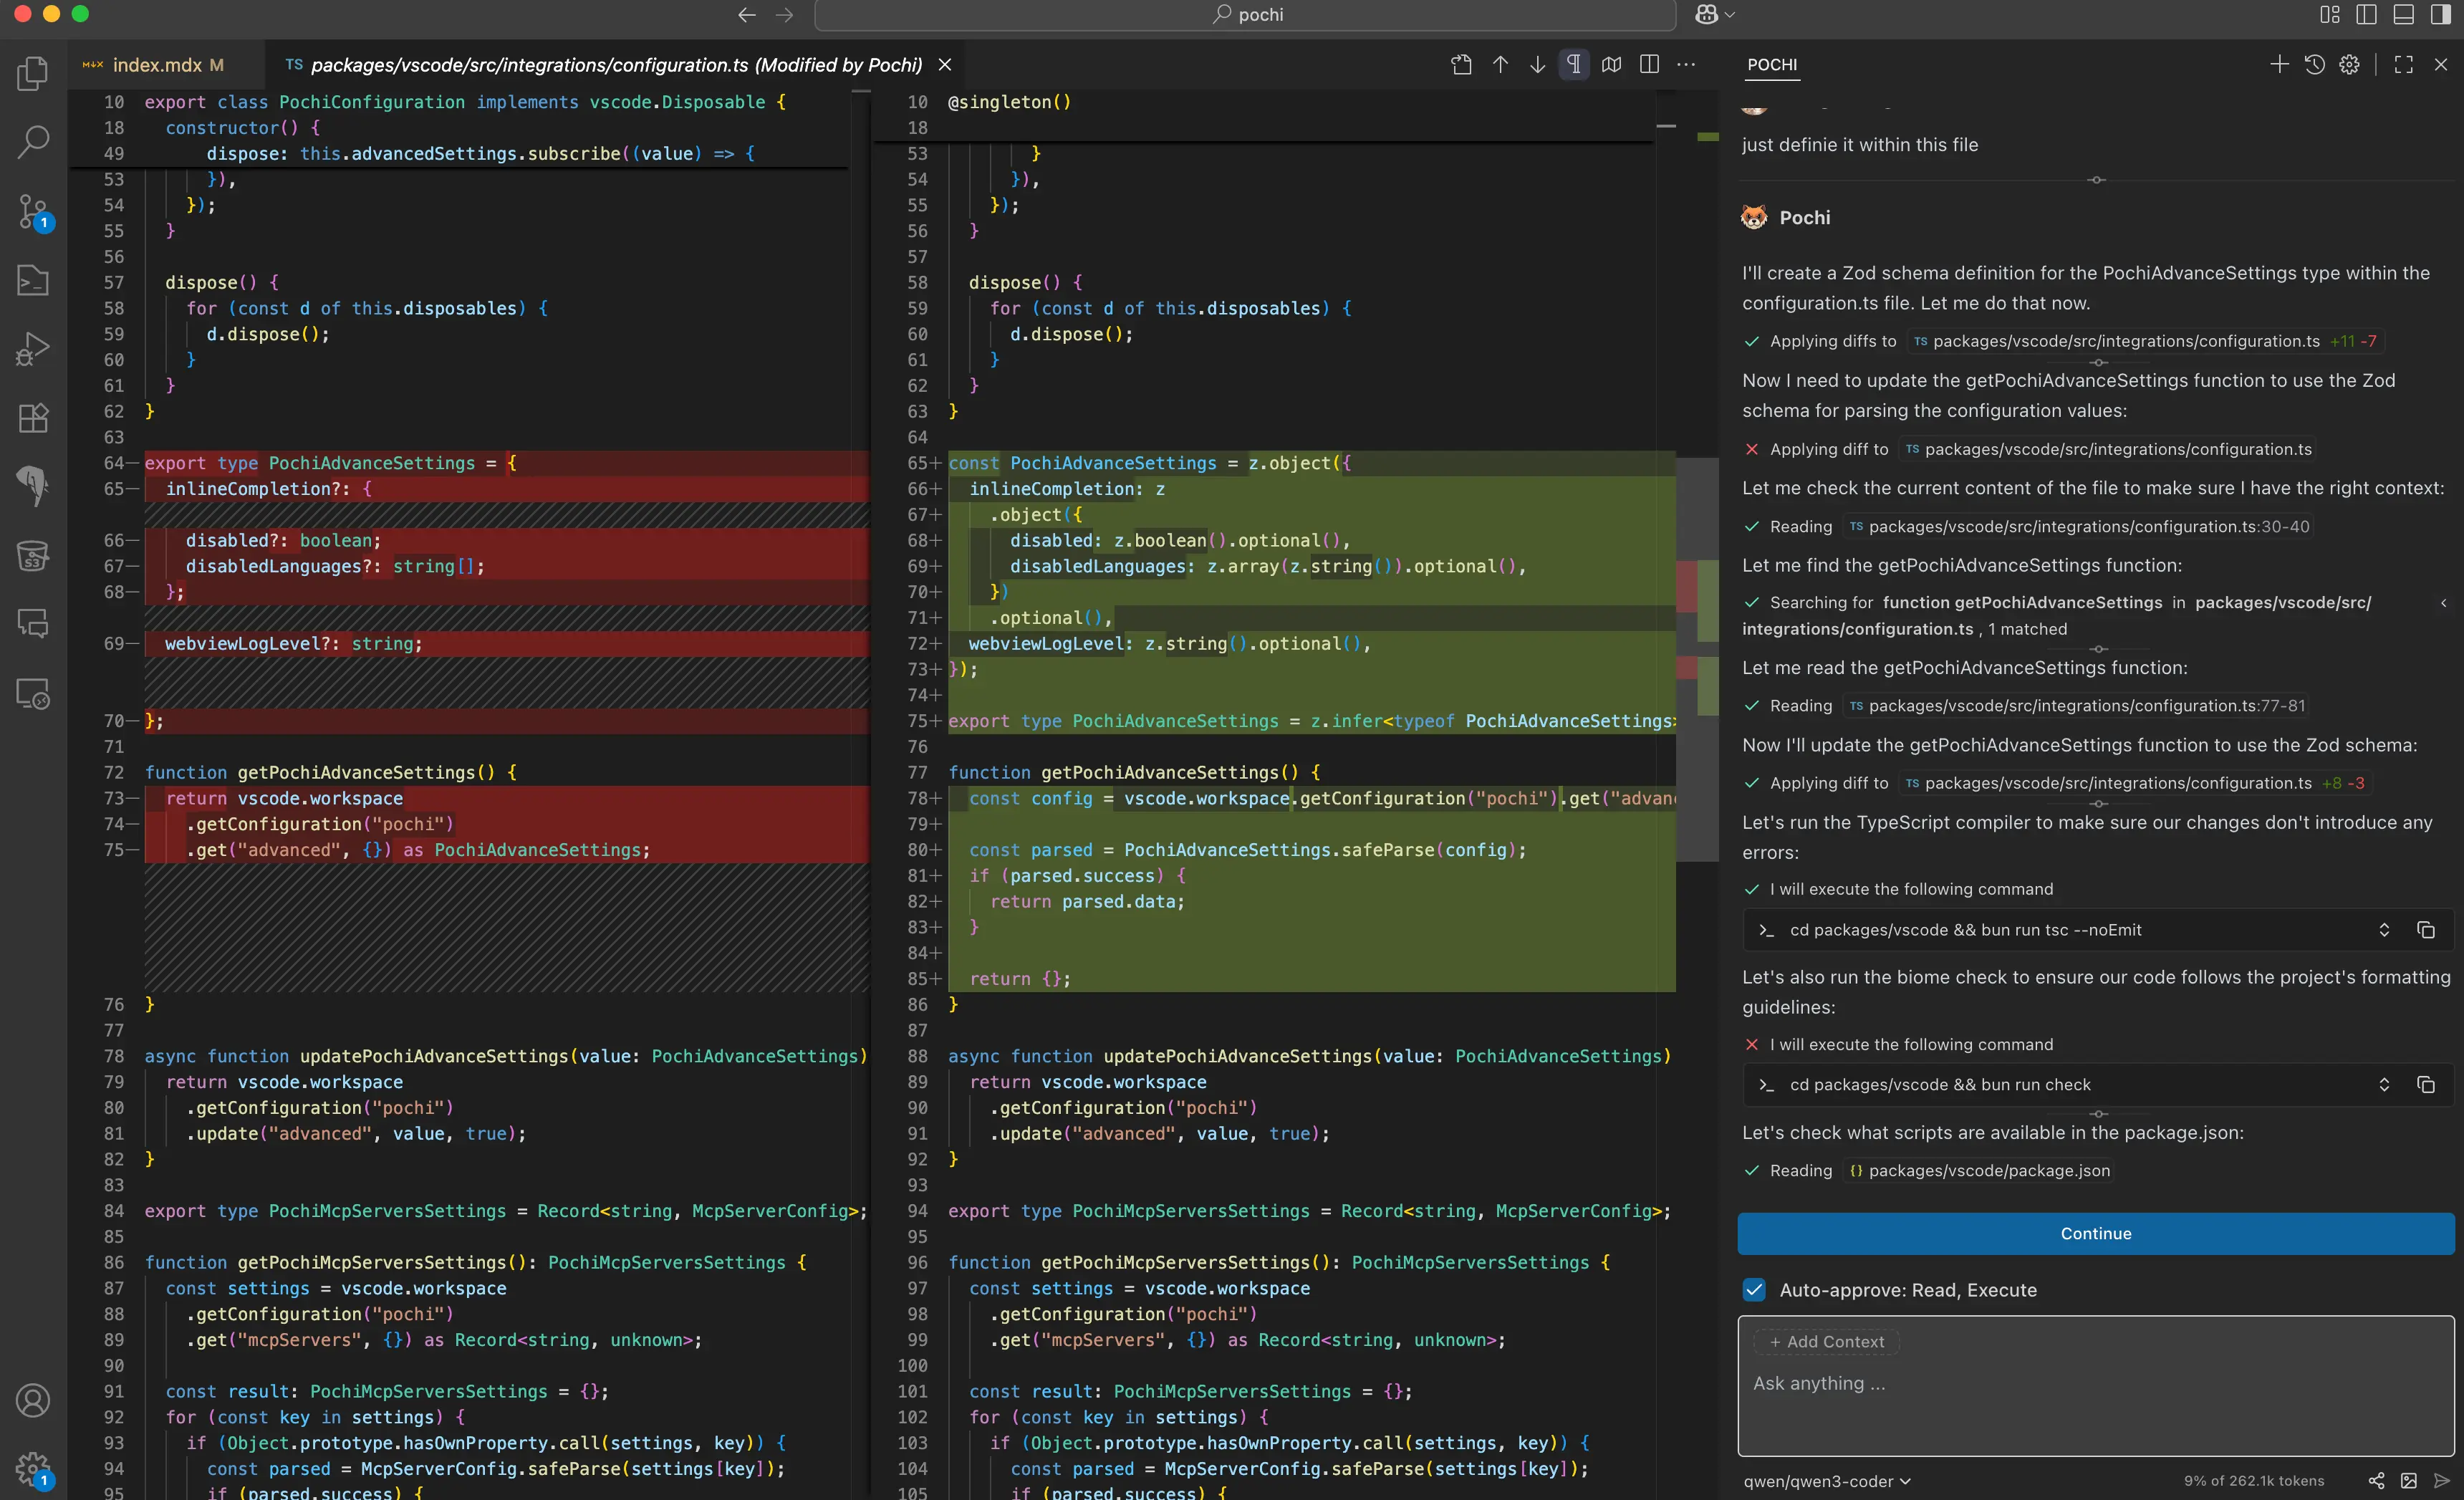Open Source Control view with badge
Screen dimensions: 2464x1500
(33, 212)
